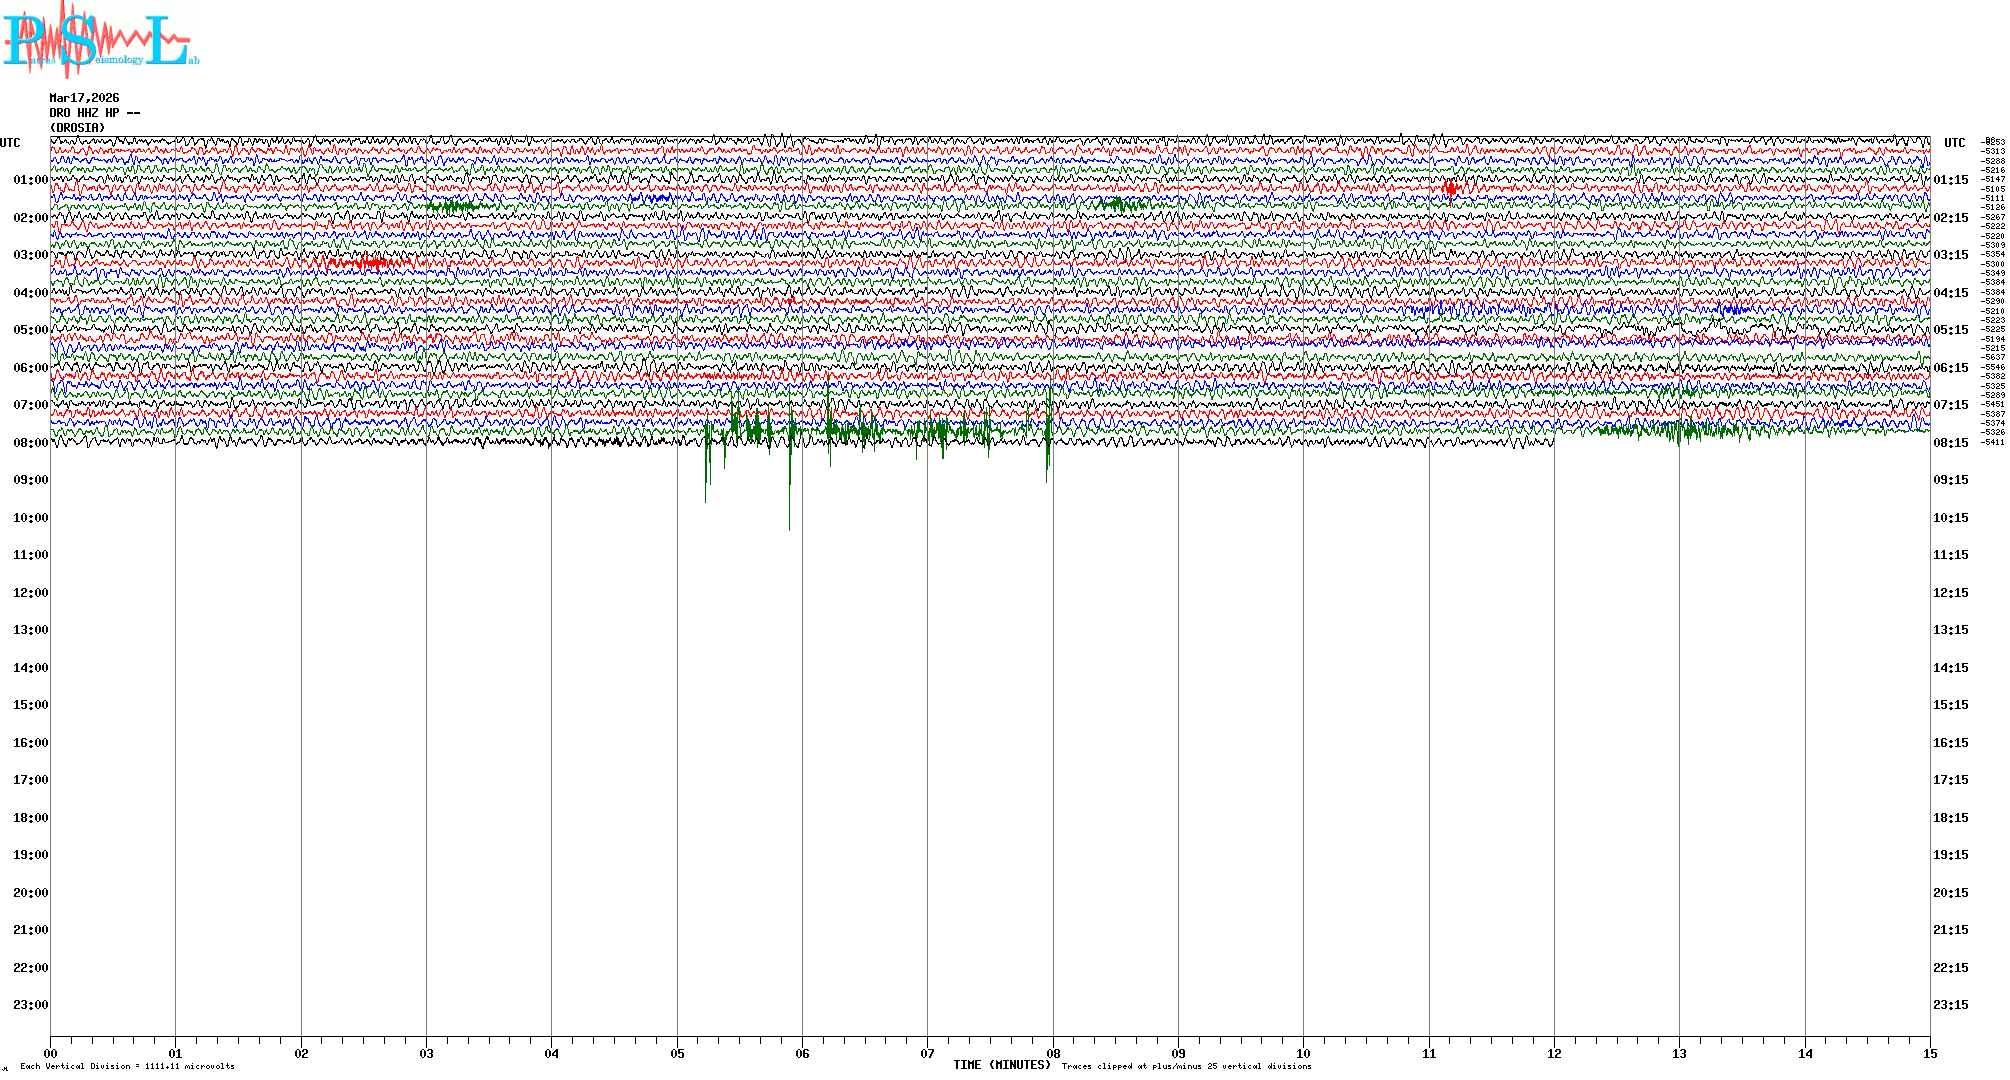Screen dimensions: 2010x1080
Task: Select the 08:00 hour label on left
Action: (30, 443)
